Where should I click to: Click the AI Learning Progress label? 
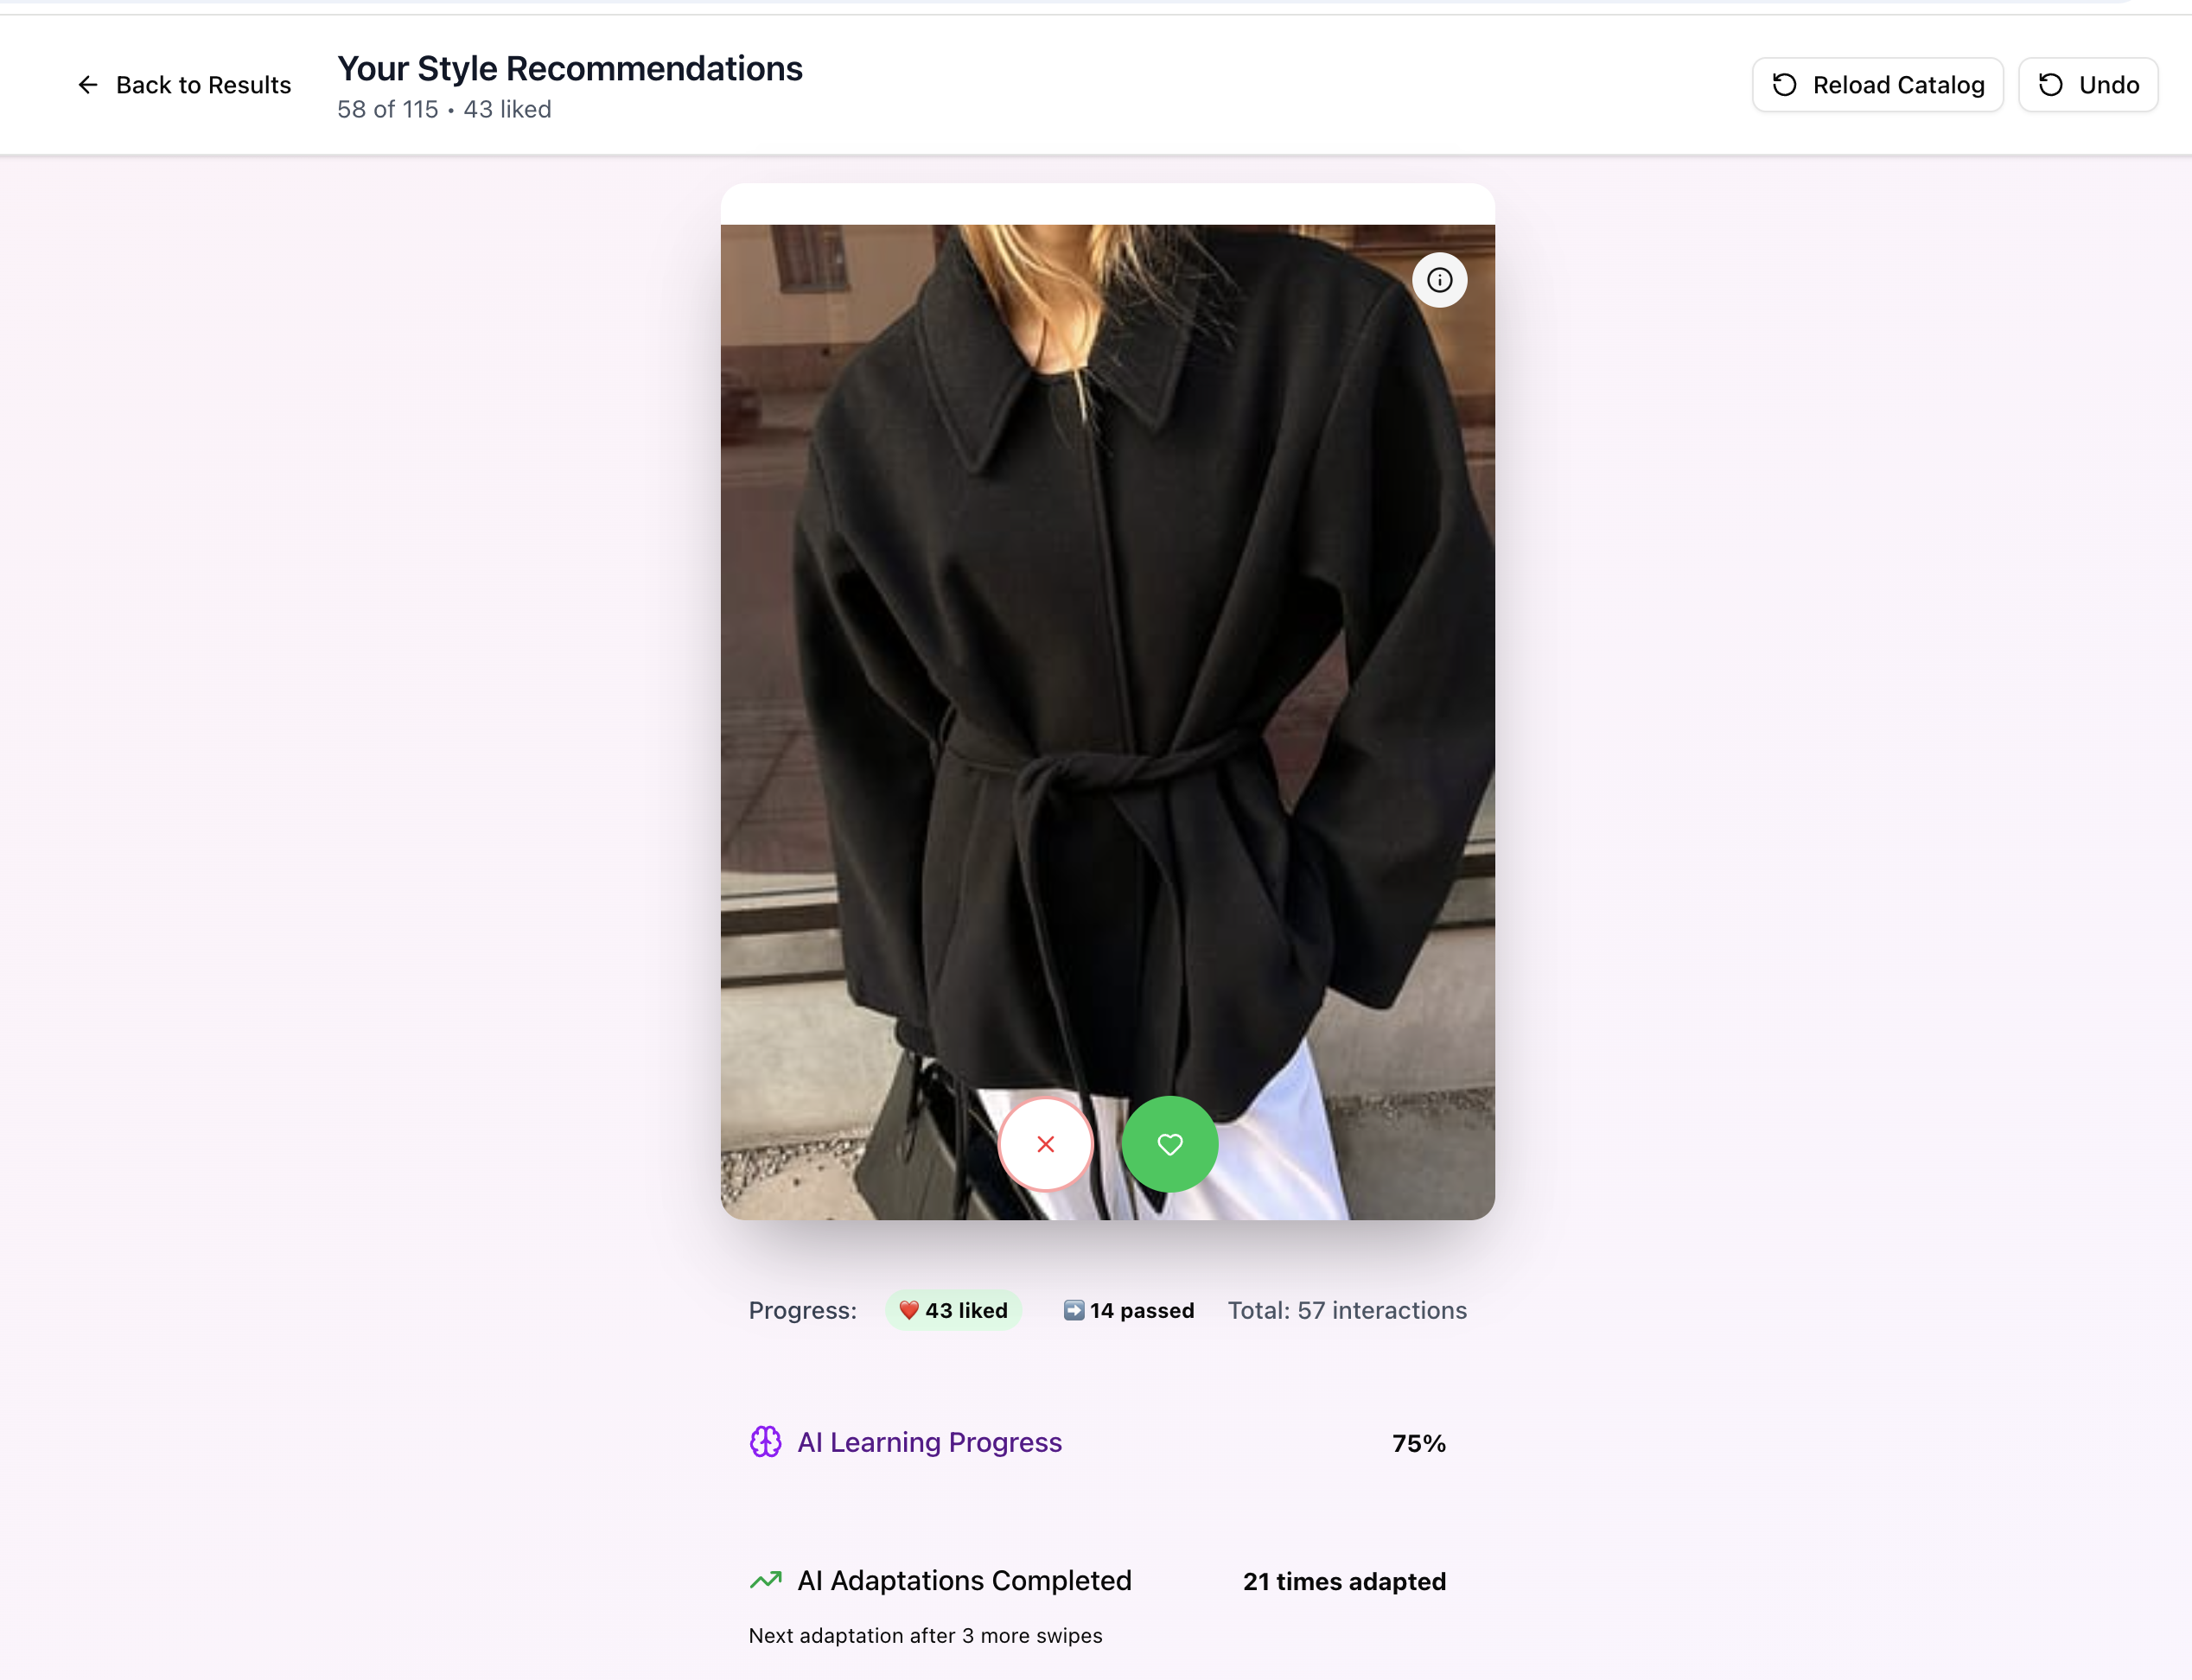pyautogui.click(x=929, y=1442)
